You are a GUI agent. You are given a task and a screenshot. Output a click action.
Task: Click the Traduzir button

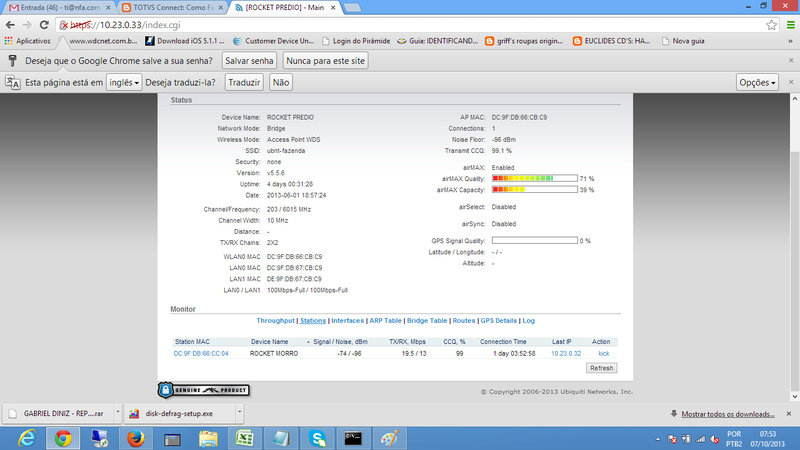pos(244,82)
